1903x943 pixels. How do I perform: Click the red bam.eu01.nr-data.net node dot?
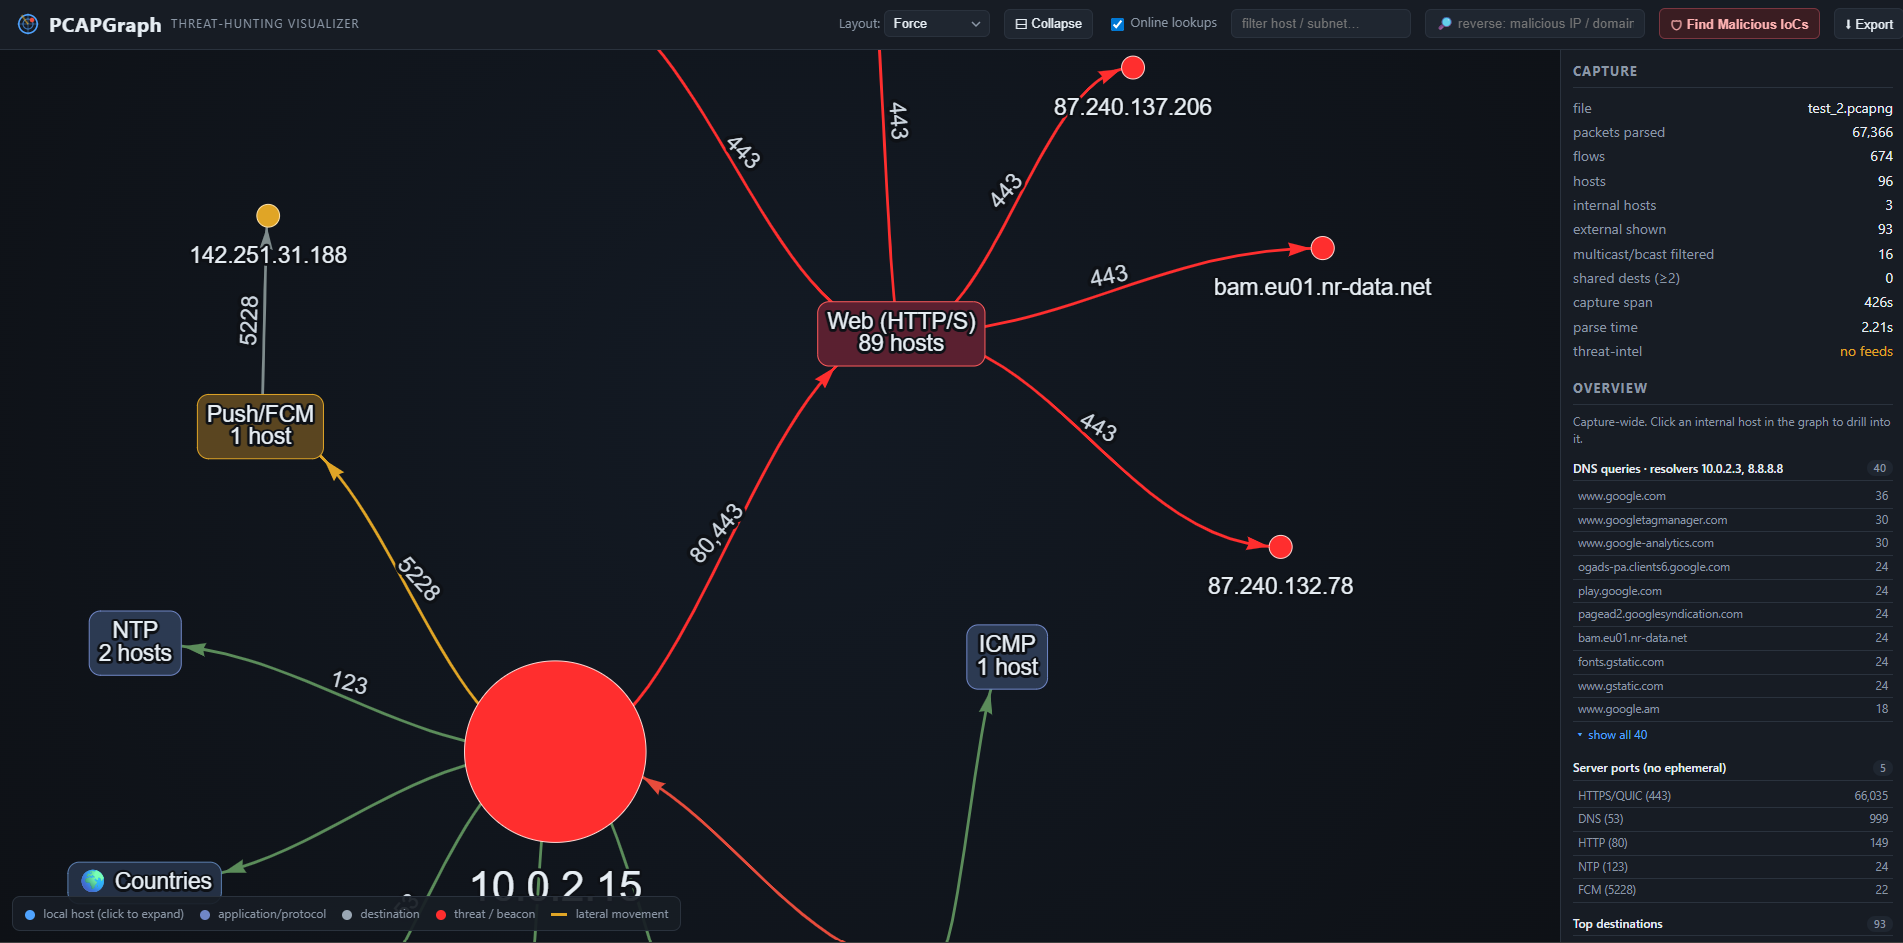(x=1323, y=248)
